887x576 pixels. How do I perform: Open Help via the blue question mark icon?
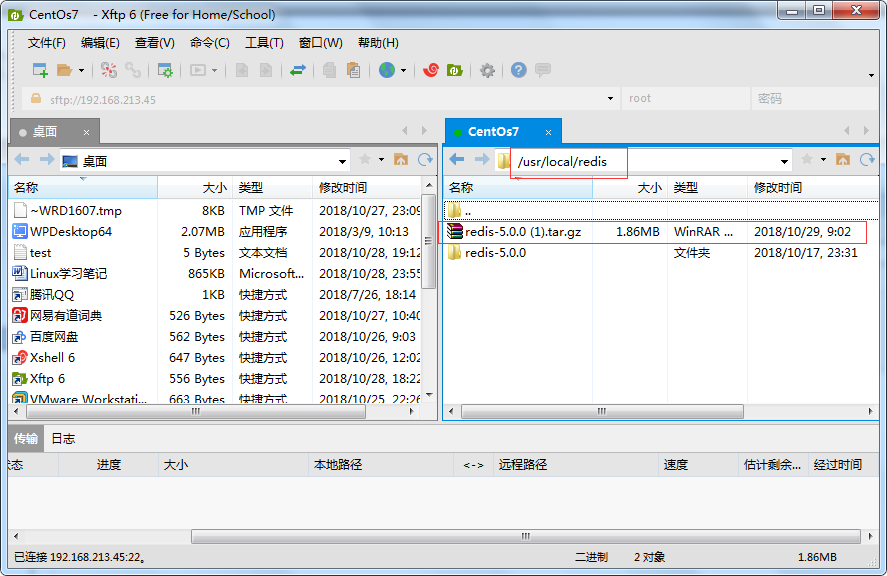pyautogui.click(x=519, y=70)
